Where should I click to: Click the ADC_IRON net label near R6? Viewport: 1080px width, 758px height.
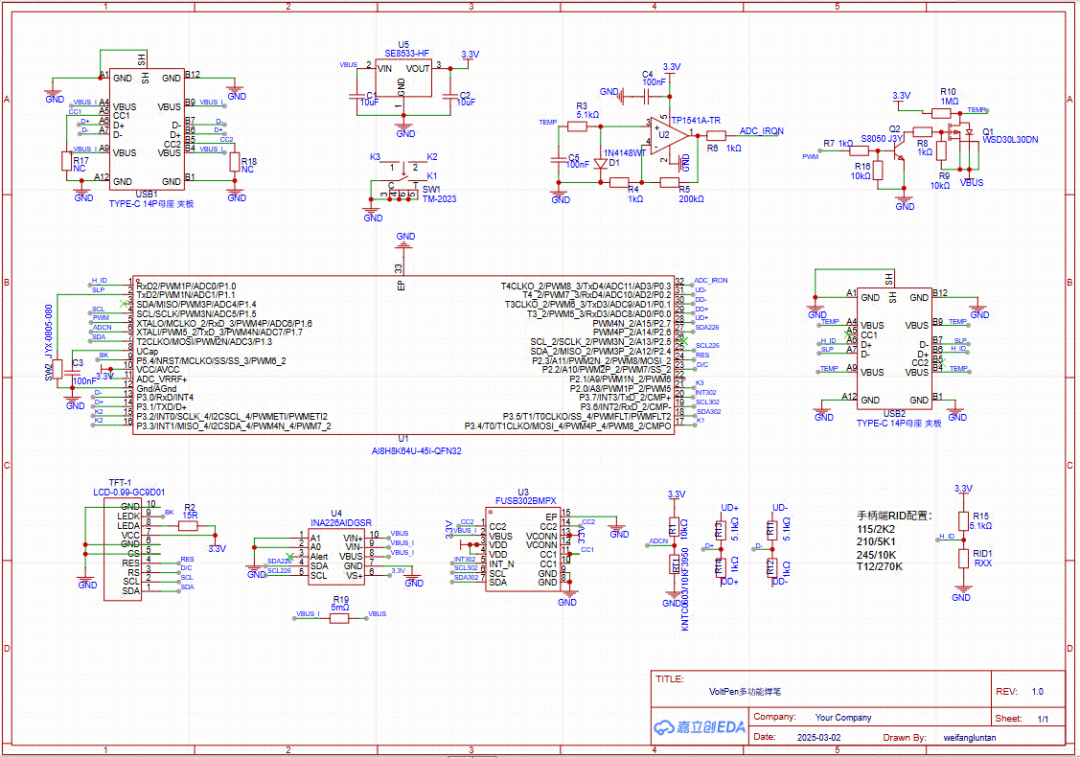761,131
